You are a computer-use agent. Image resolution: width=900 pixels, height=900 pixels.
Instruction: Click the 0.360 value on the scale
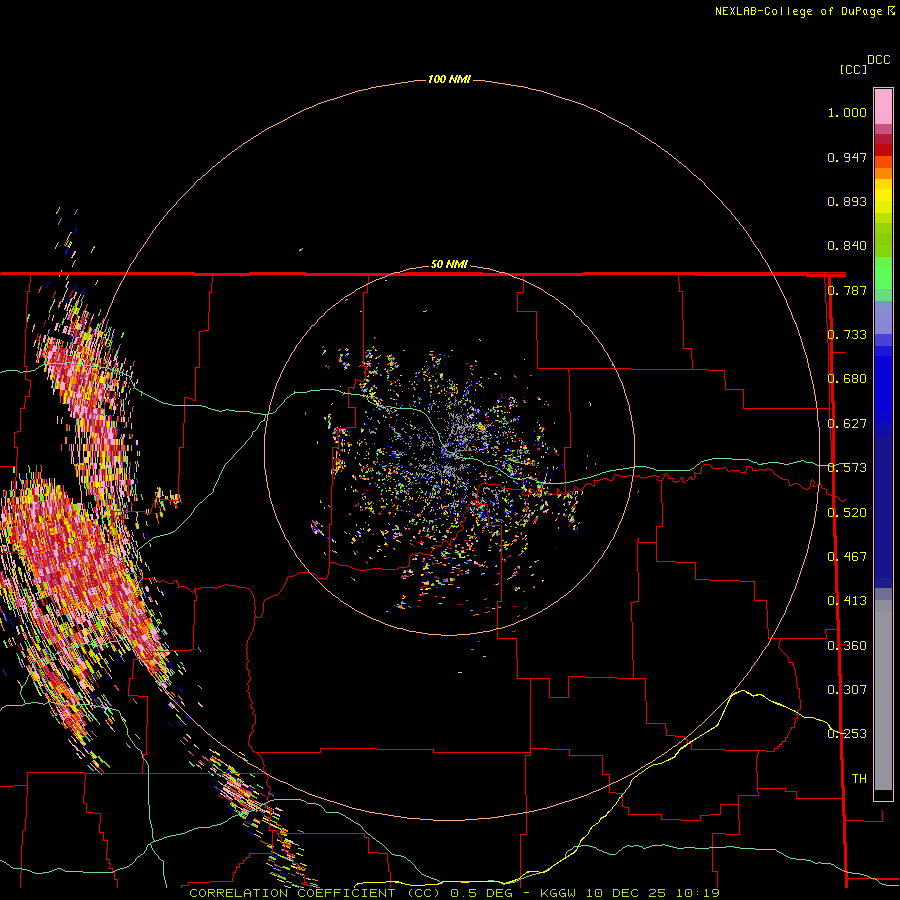(847, 646)
